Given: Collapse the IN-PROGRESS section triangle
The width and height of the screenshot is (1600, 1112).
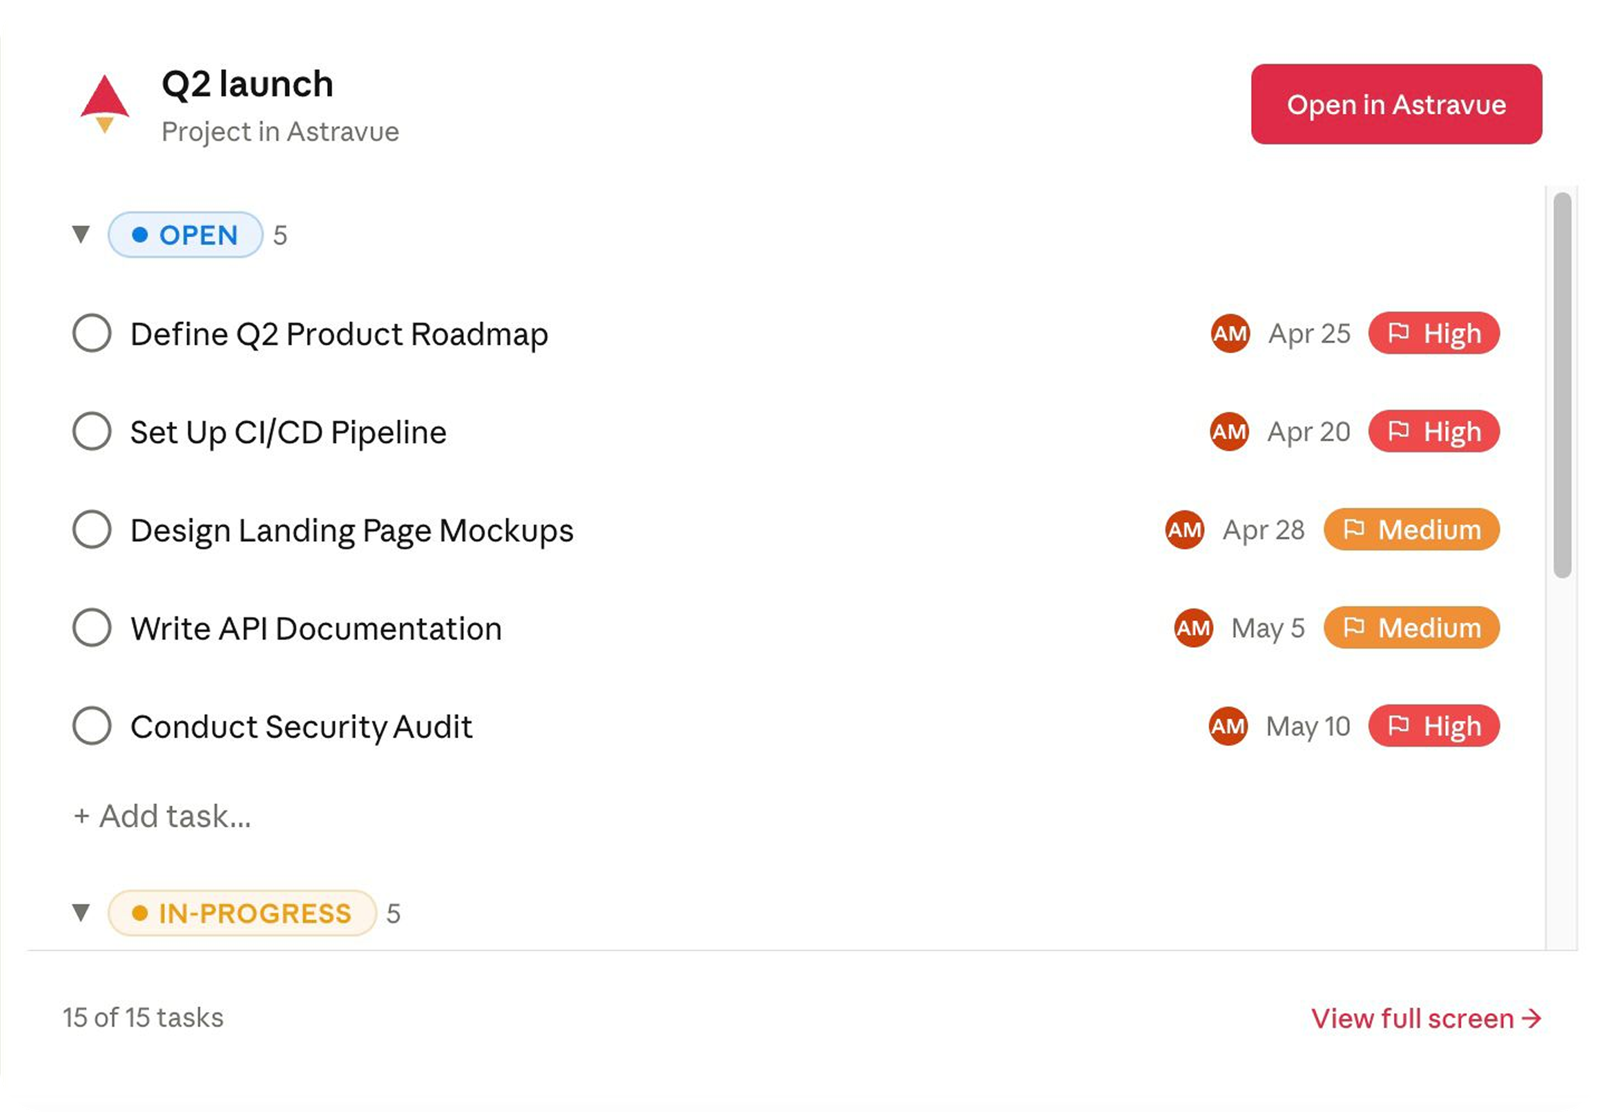Looking at the screenshot, I should pos(81,913).
